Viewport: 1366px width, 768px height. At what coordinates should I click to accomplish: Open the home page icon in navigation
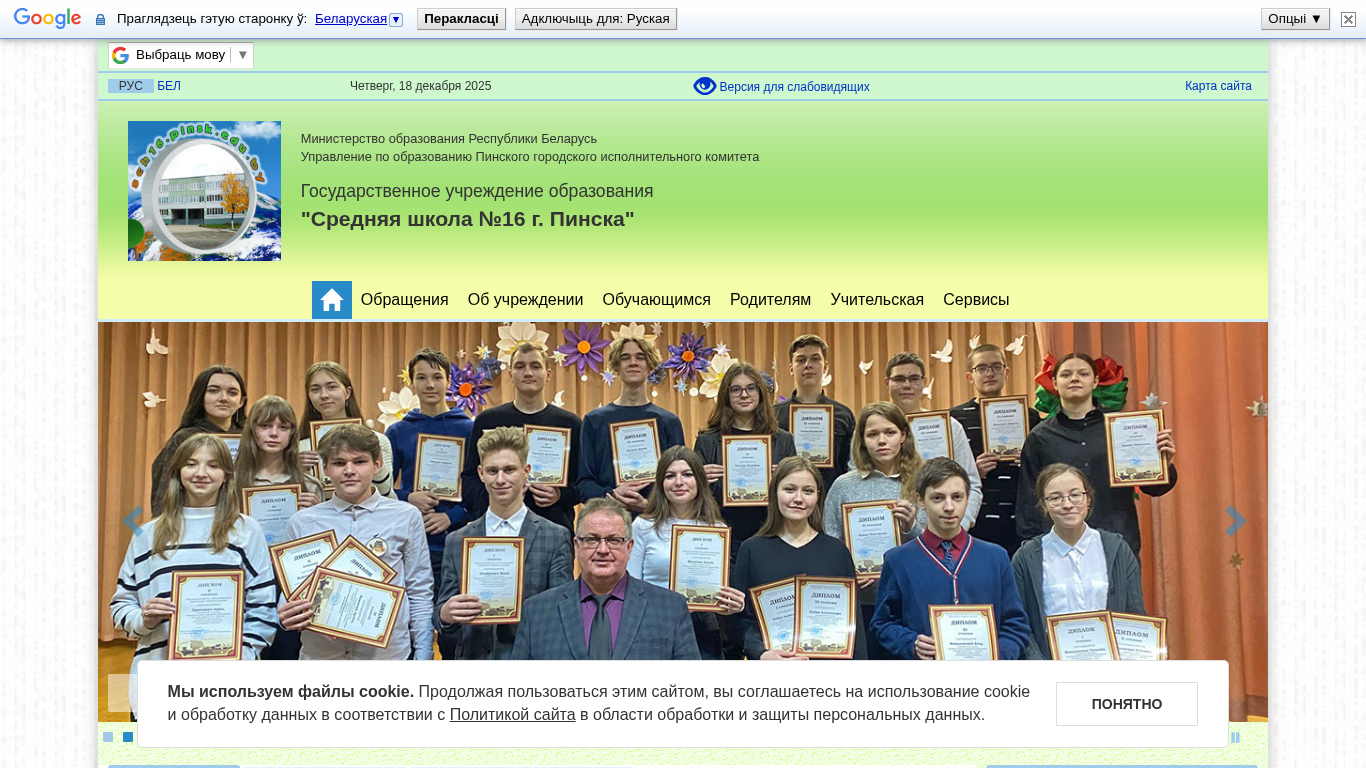point(332,300)
